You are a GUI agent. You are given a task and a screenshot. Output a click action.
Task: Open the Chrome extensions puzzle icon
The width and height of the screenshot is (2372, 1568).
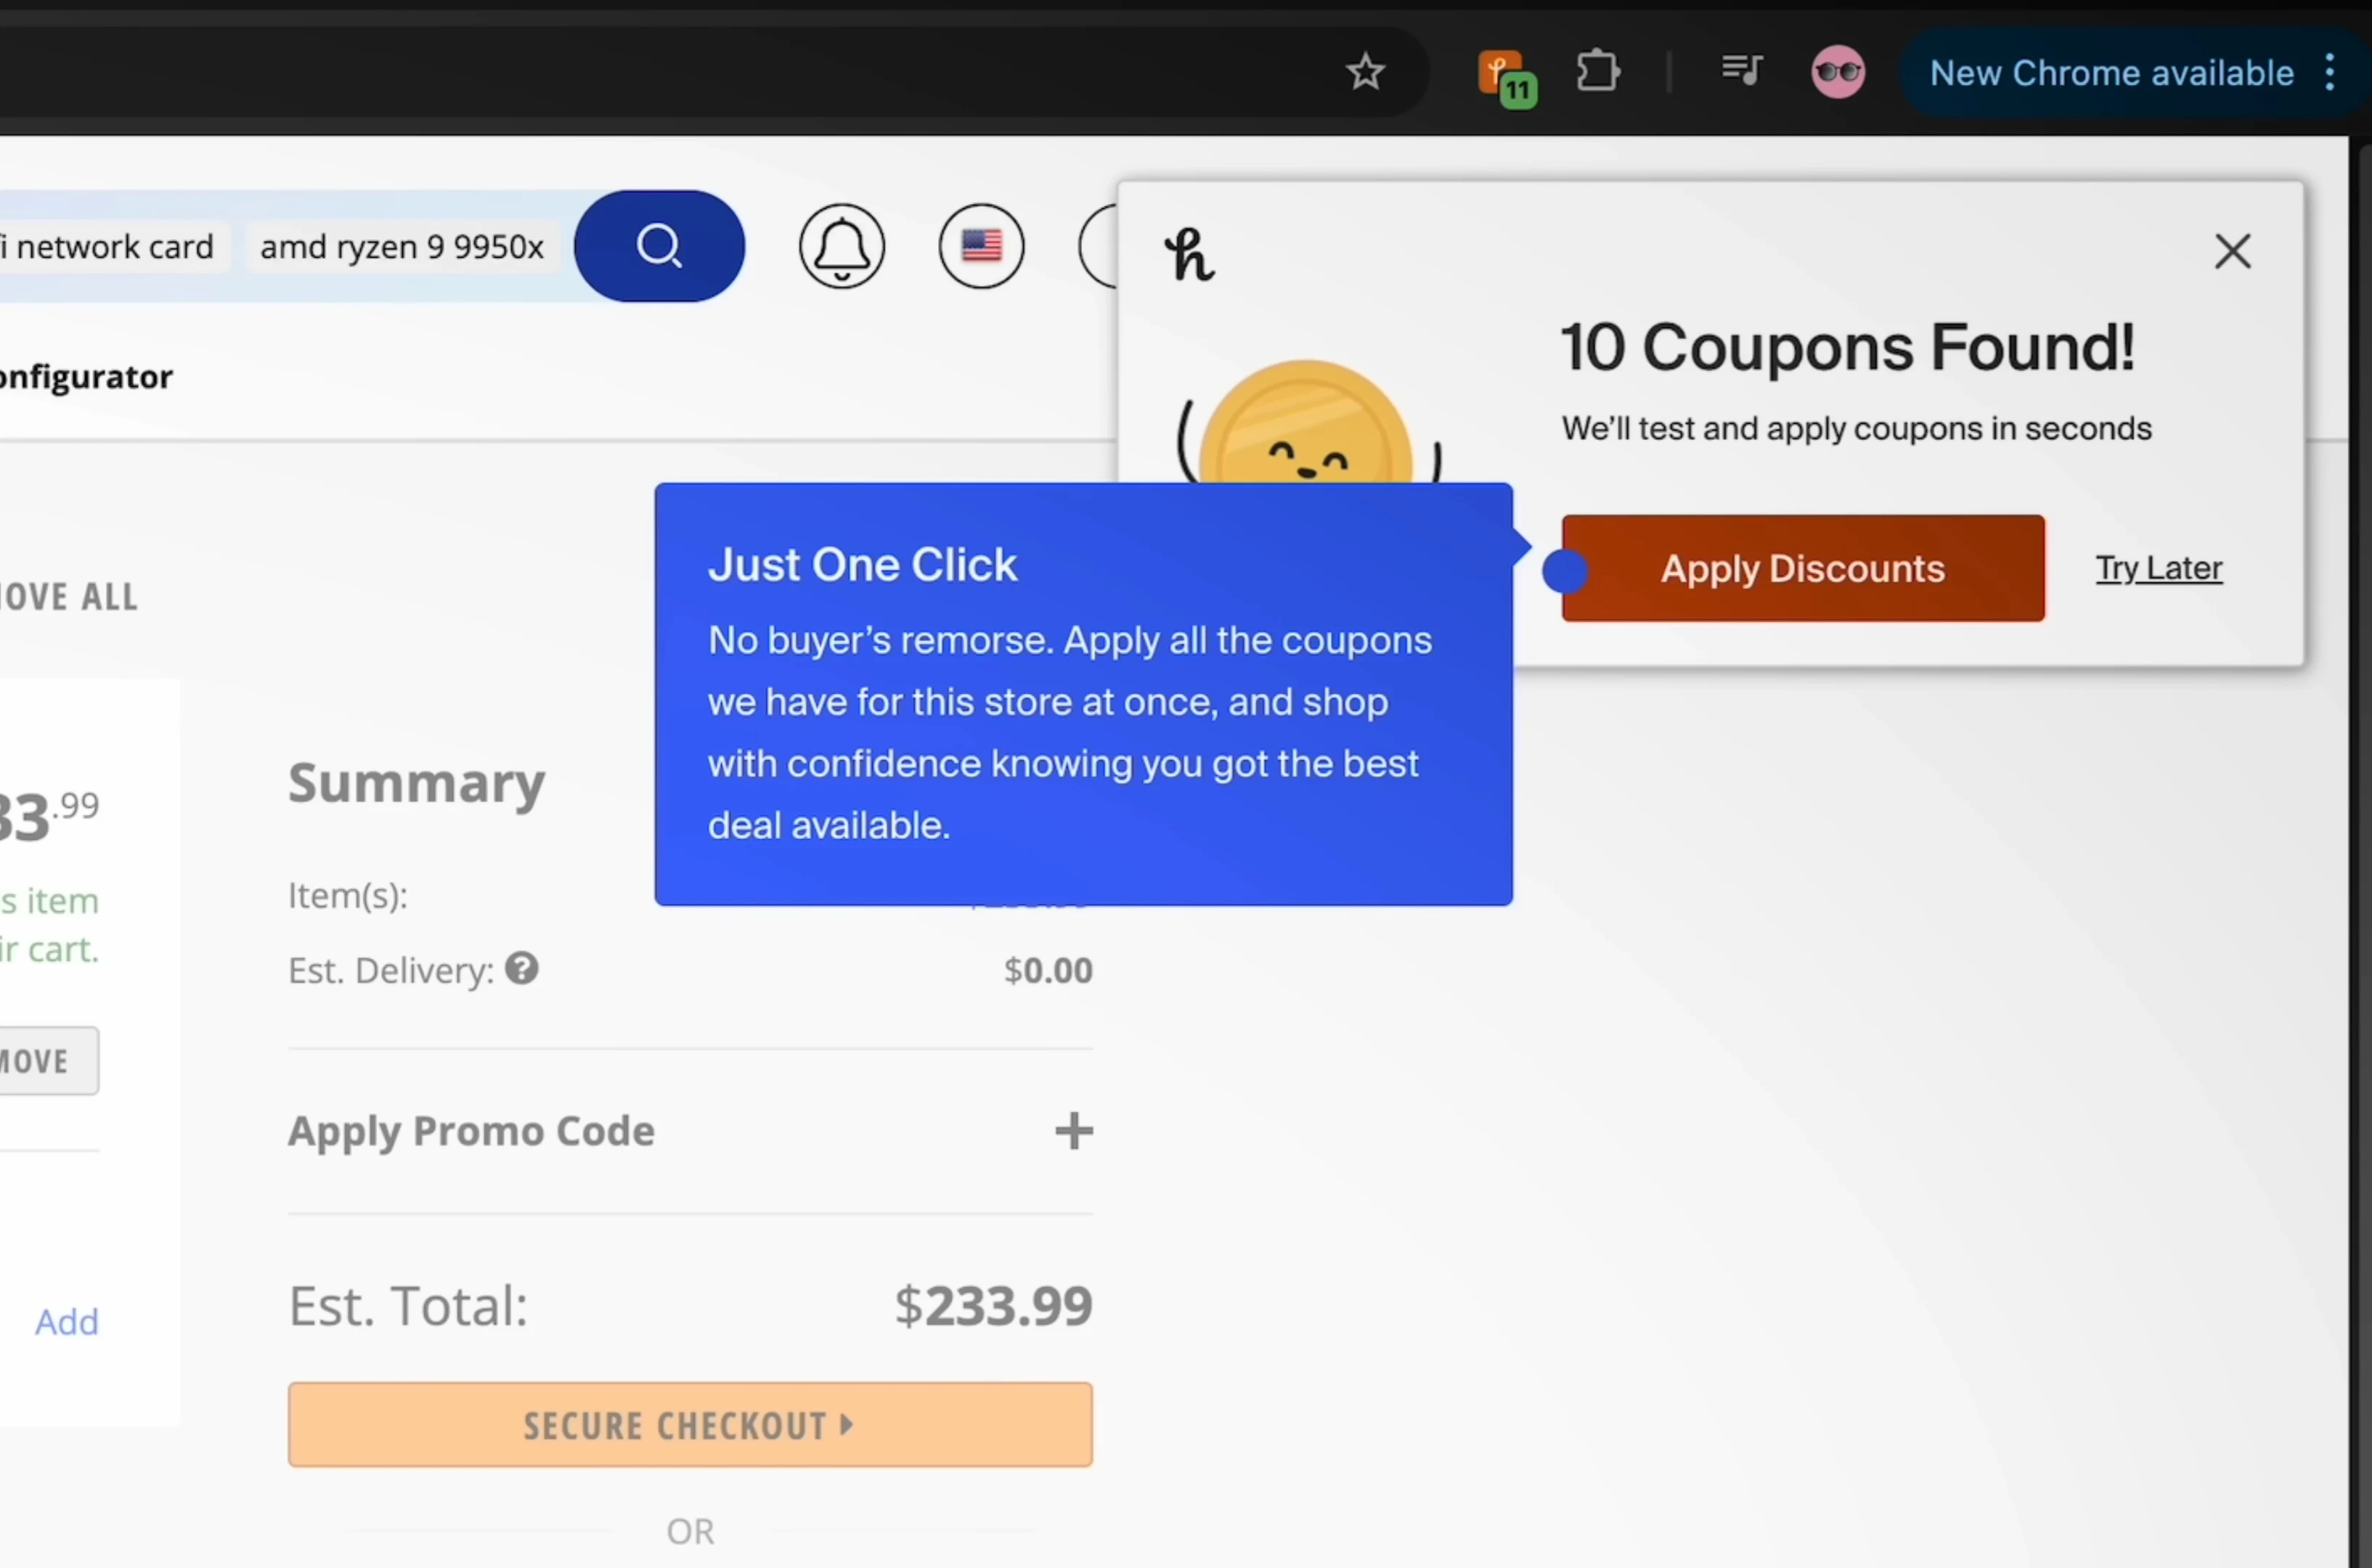point(1598,72)
